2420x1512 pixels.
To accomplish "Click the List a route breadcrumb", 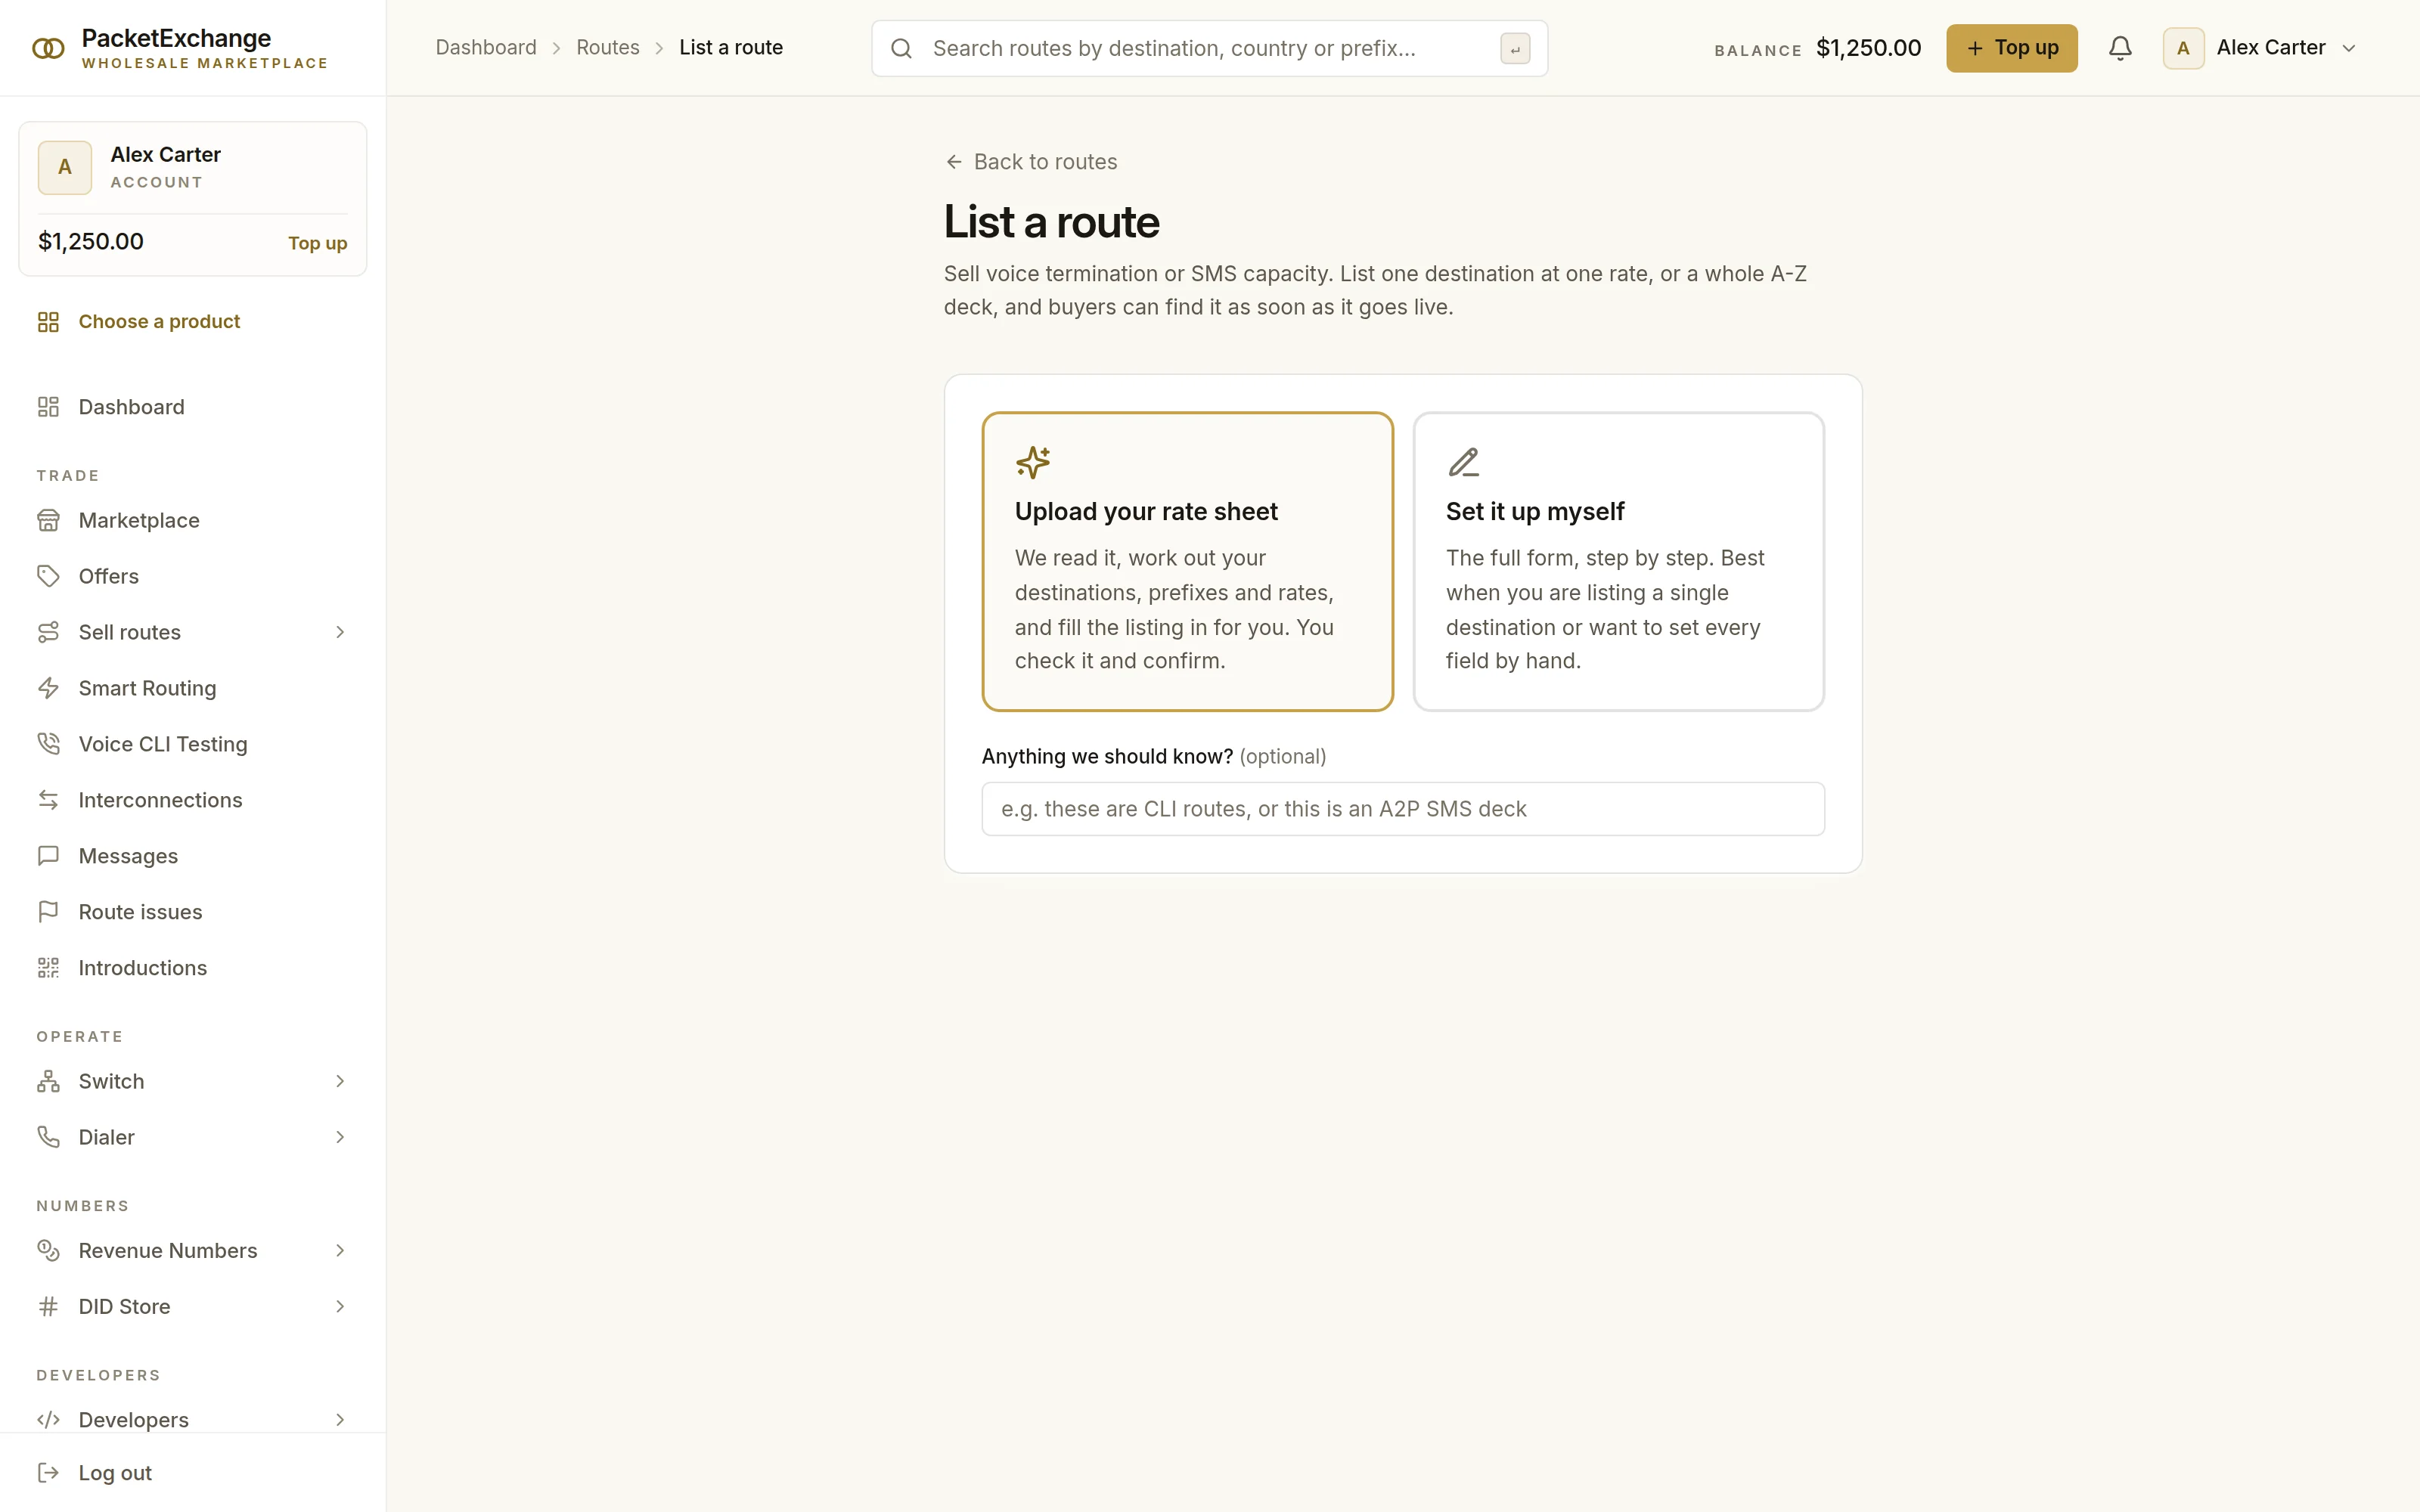I will (731, 48).
